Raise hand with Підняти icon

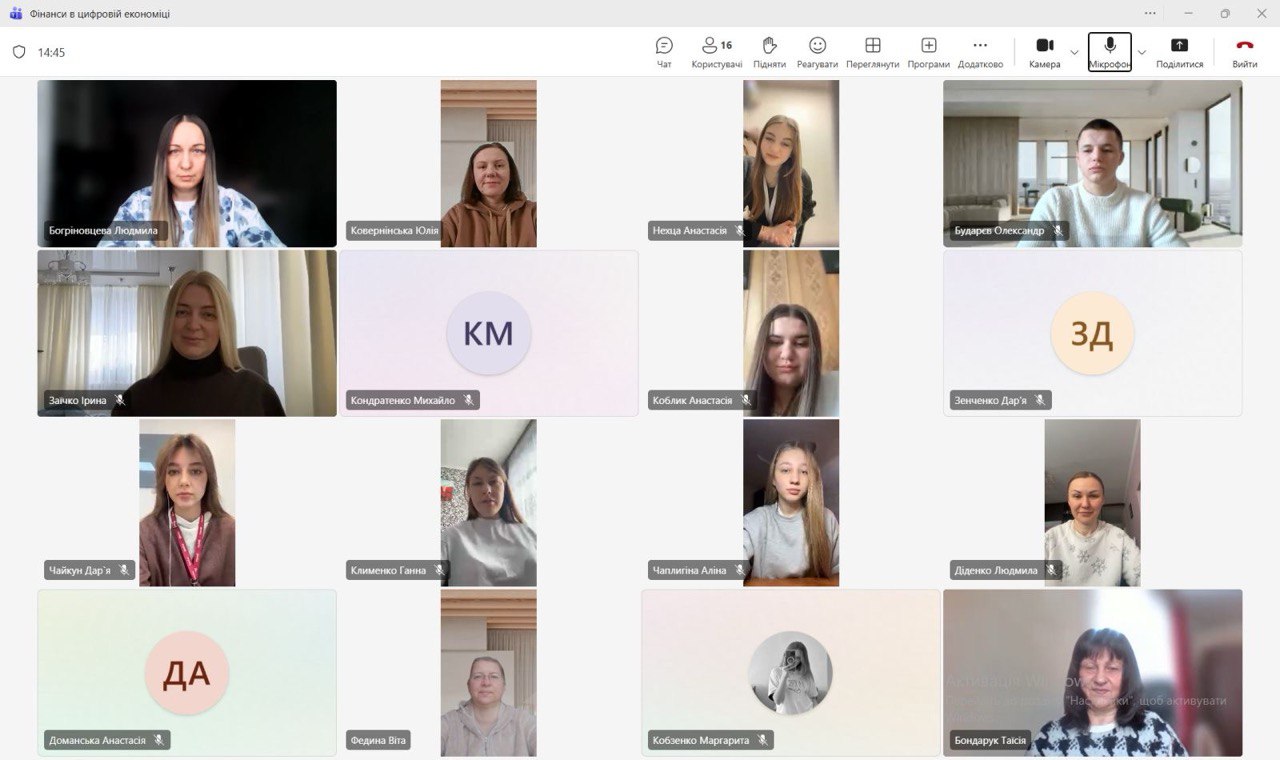click(x=769, y=52)
